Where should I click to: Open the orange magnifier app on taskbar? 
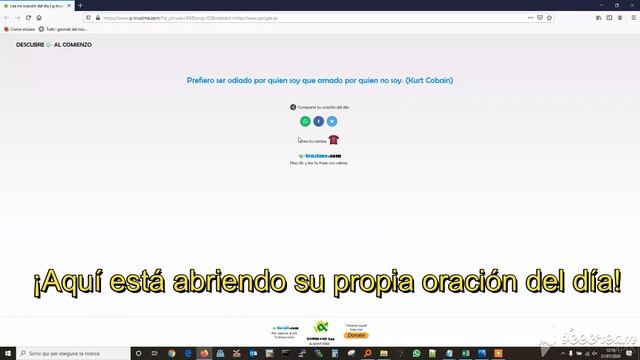coord(367,353)
